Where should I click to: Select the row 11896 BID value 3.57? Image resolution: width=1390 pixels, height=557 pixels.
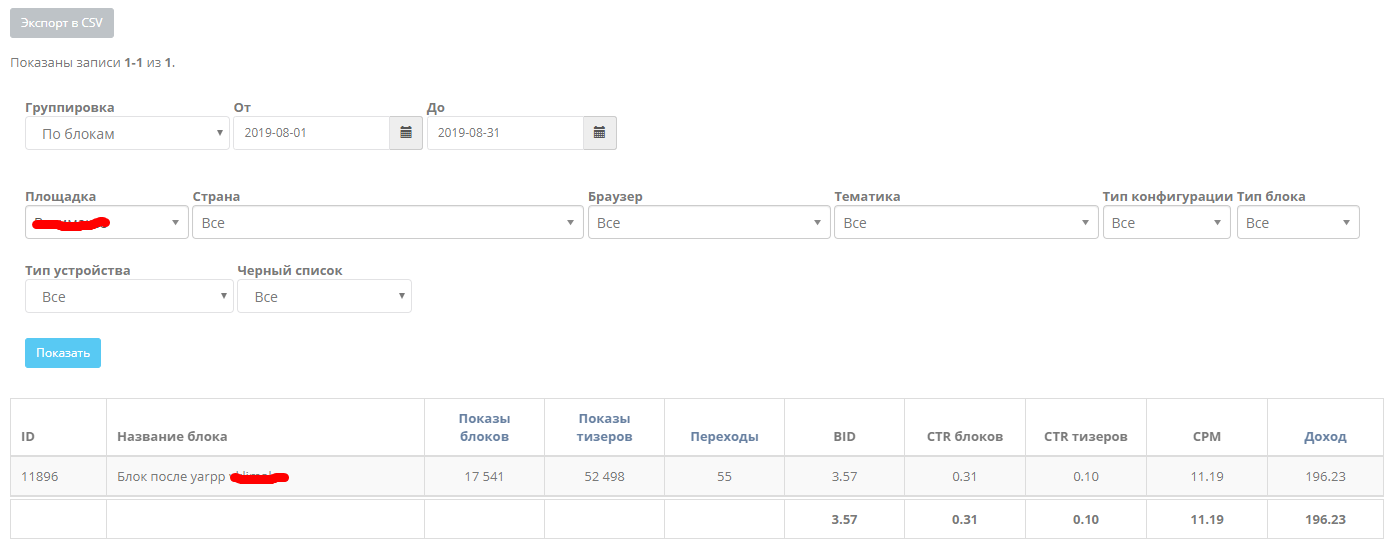[x=844, y=476]
